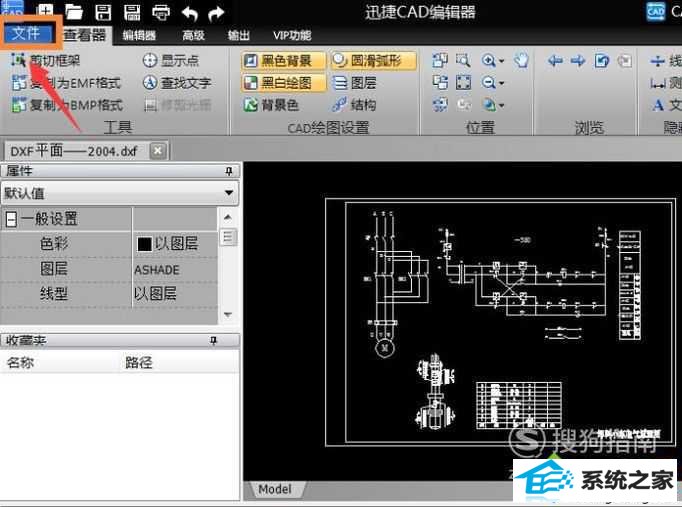Switch to the 编辑器 tab
The image size is (682, 507).
[139, 35]
